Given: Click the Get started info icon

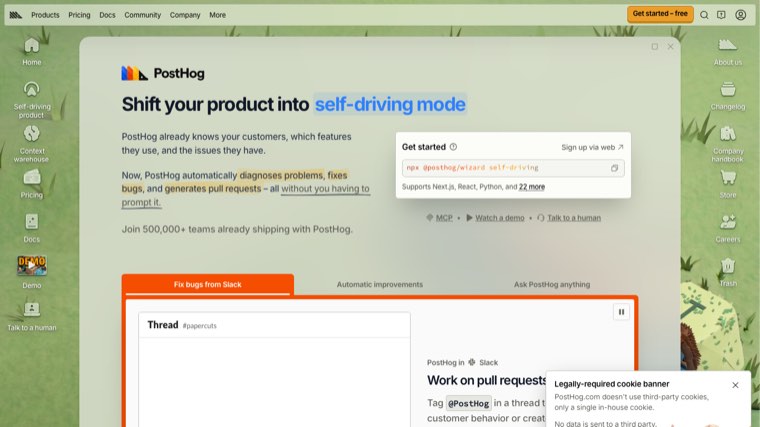Looking at the screenshot, I should click(x=453, y=147).
